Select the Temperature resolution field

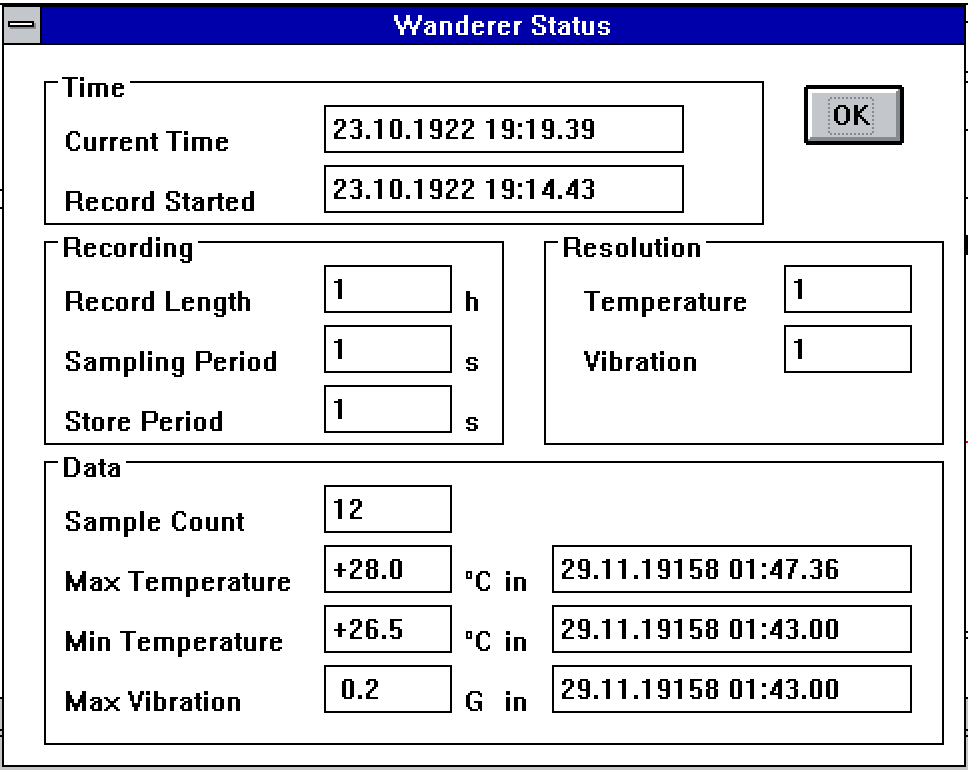(x=847, y=289)
